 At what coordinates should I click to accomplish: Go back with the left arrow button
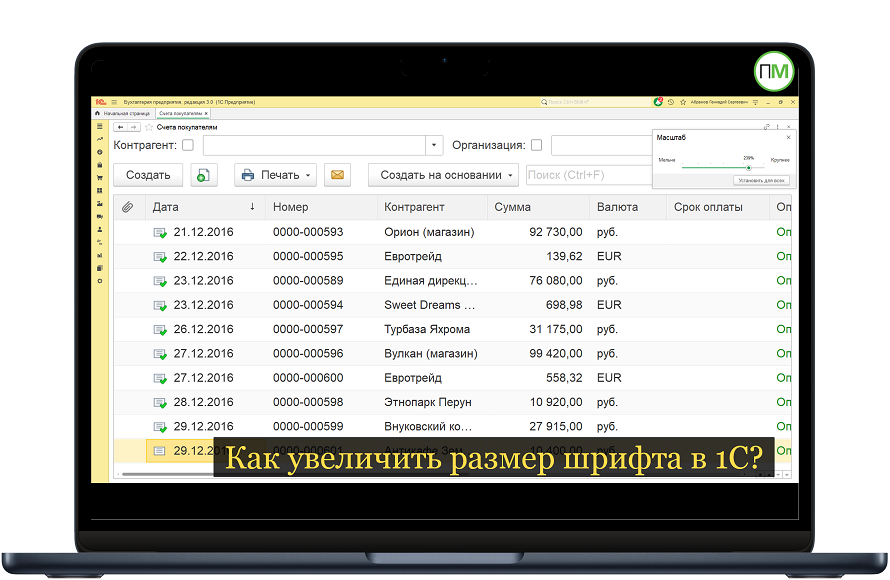point(120,127)
